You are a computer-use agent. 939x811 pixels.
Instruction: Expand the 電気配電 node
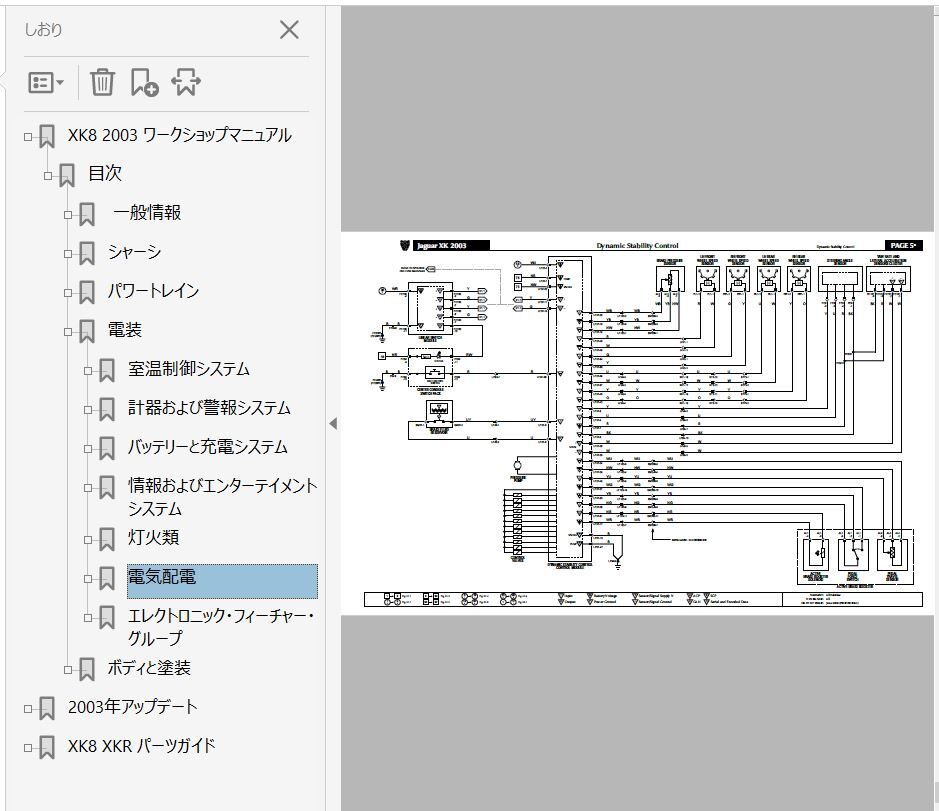click(88, 579)
